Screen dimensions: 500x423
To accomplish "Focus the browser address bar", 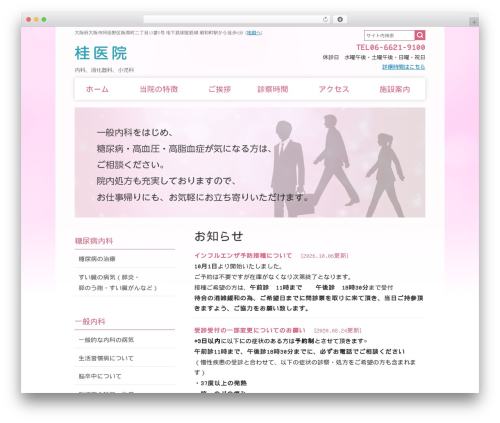I will [x=236, y=19].
